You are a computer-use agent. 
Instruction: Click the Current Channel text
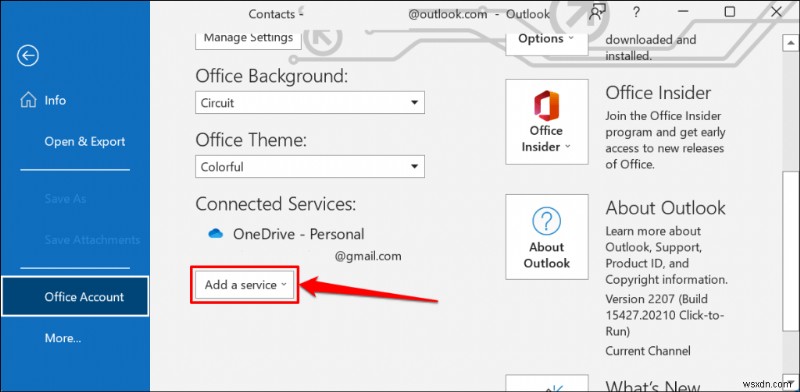pyautogui.click(x=647, y=351)
